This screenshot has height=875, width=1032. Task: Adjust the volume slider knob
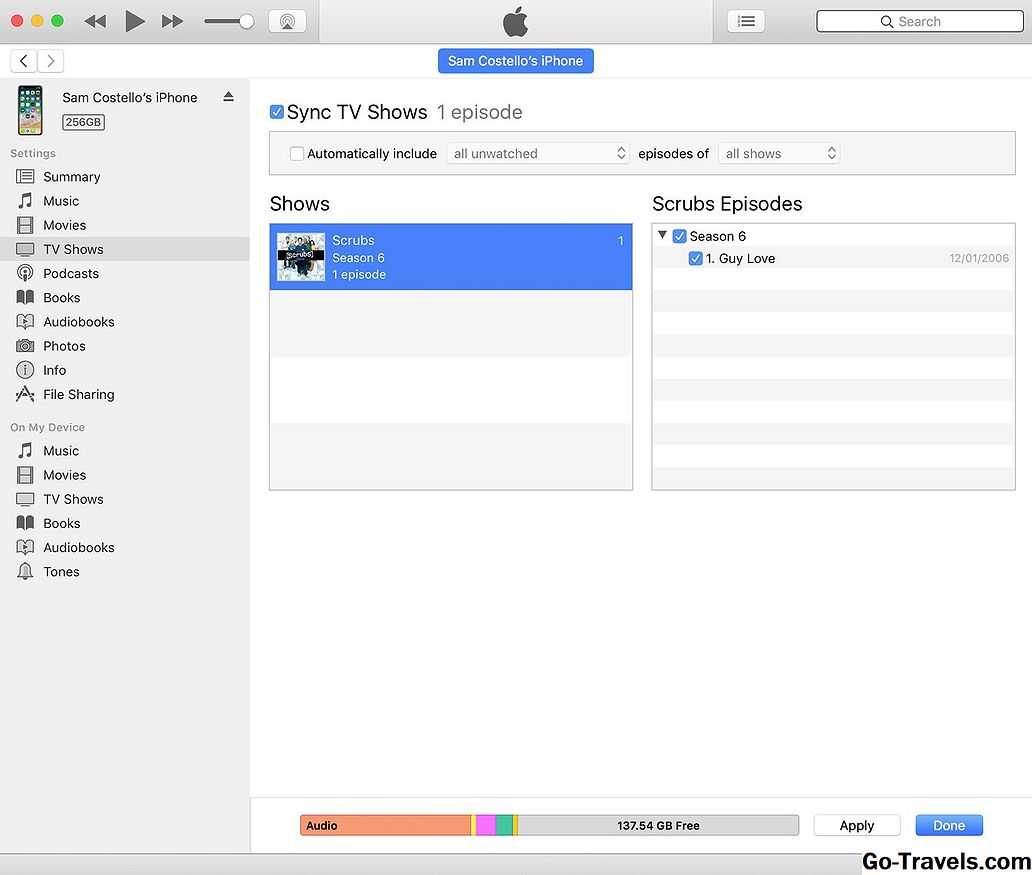pos(246,21)
